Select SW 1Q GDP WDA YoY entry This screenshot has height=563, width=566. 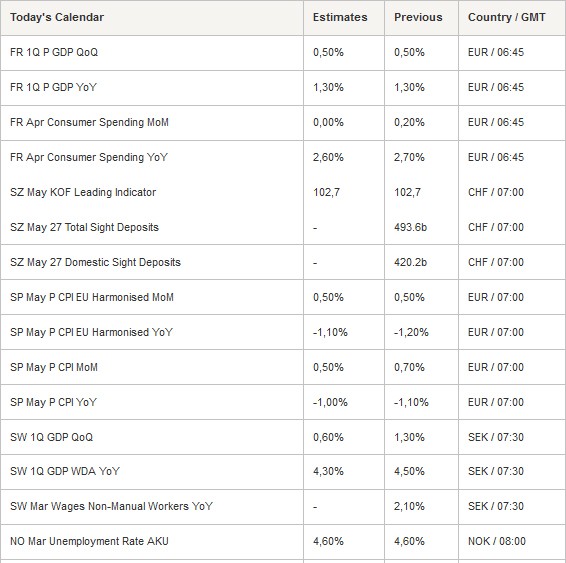coord(65,471)
